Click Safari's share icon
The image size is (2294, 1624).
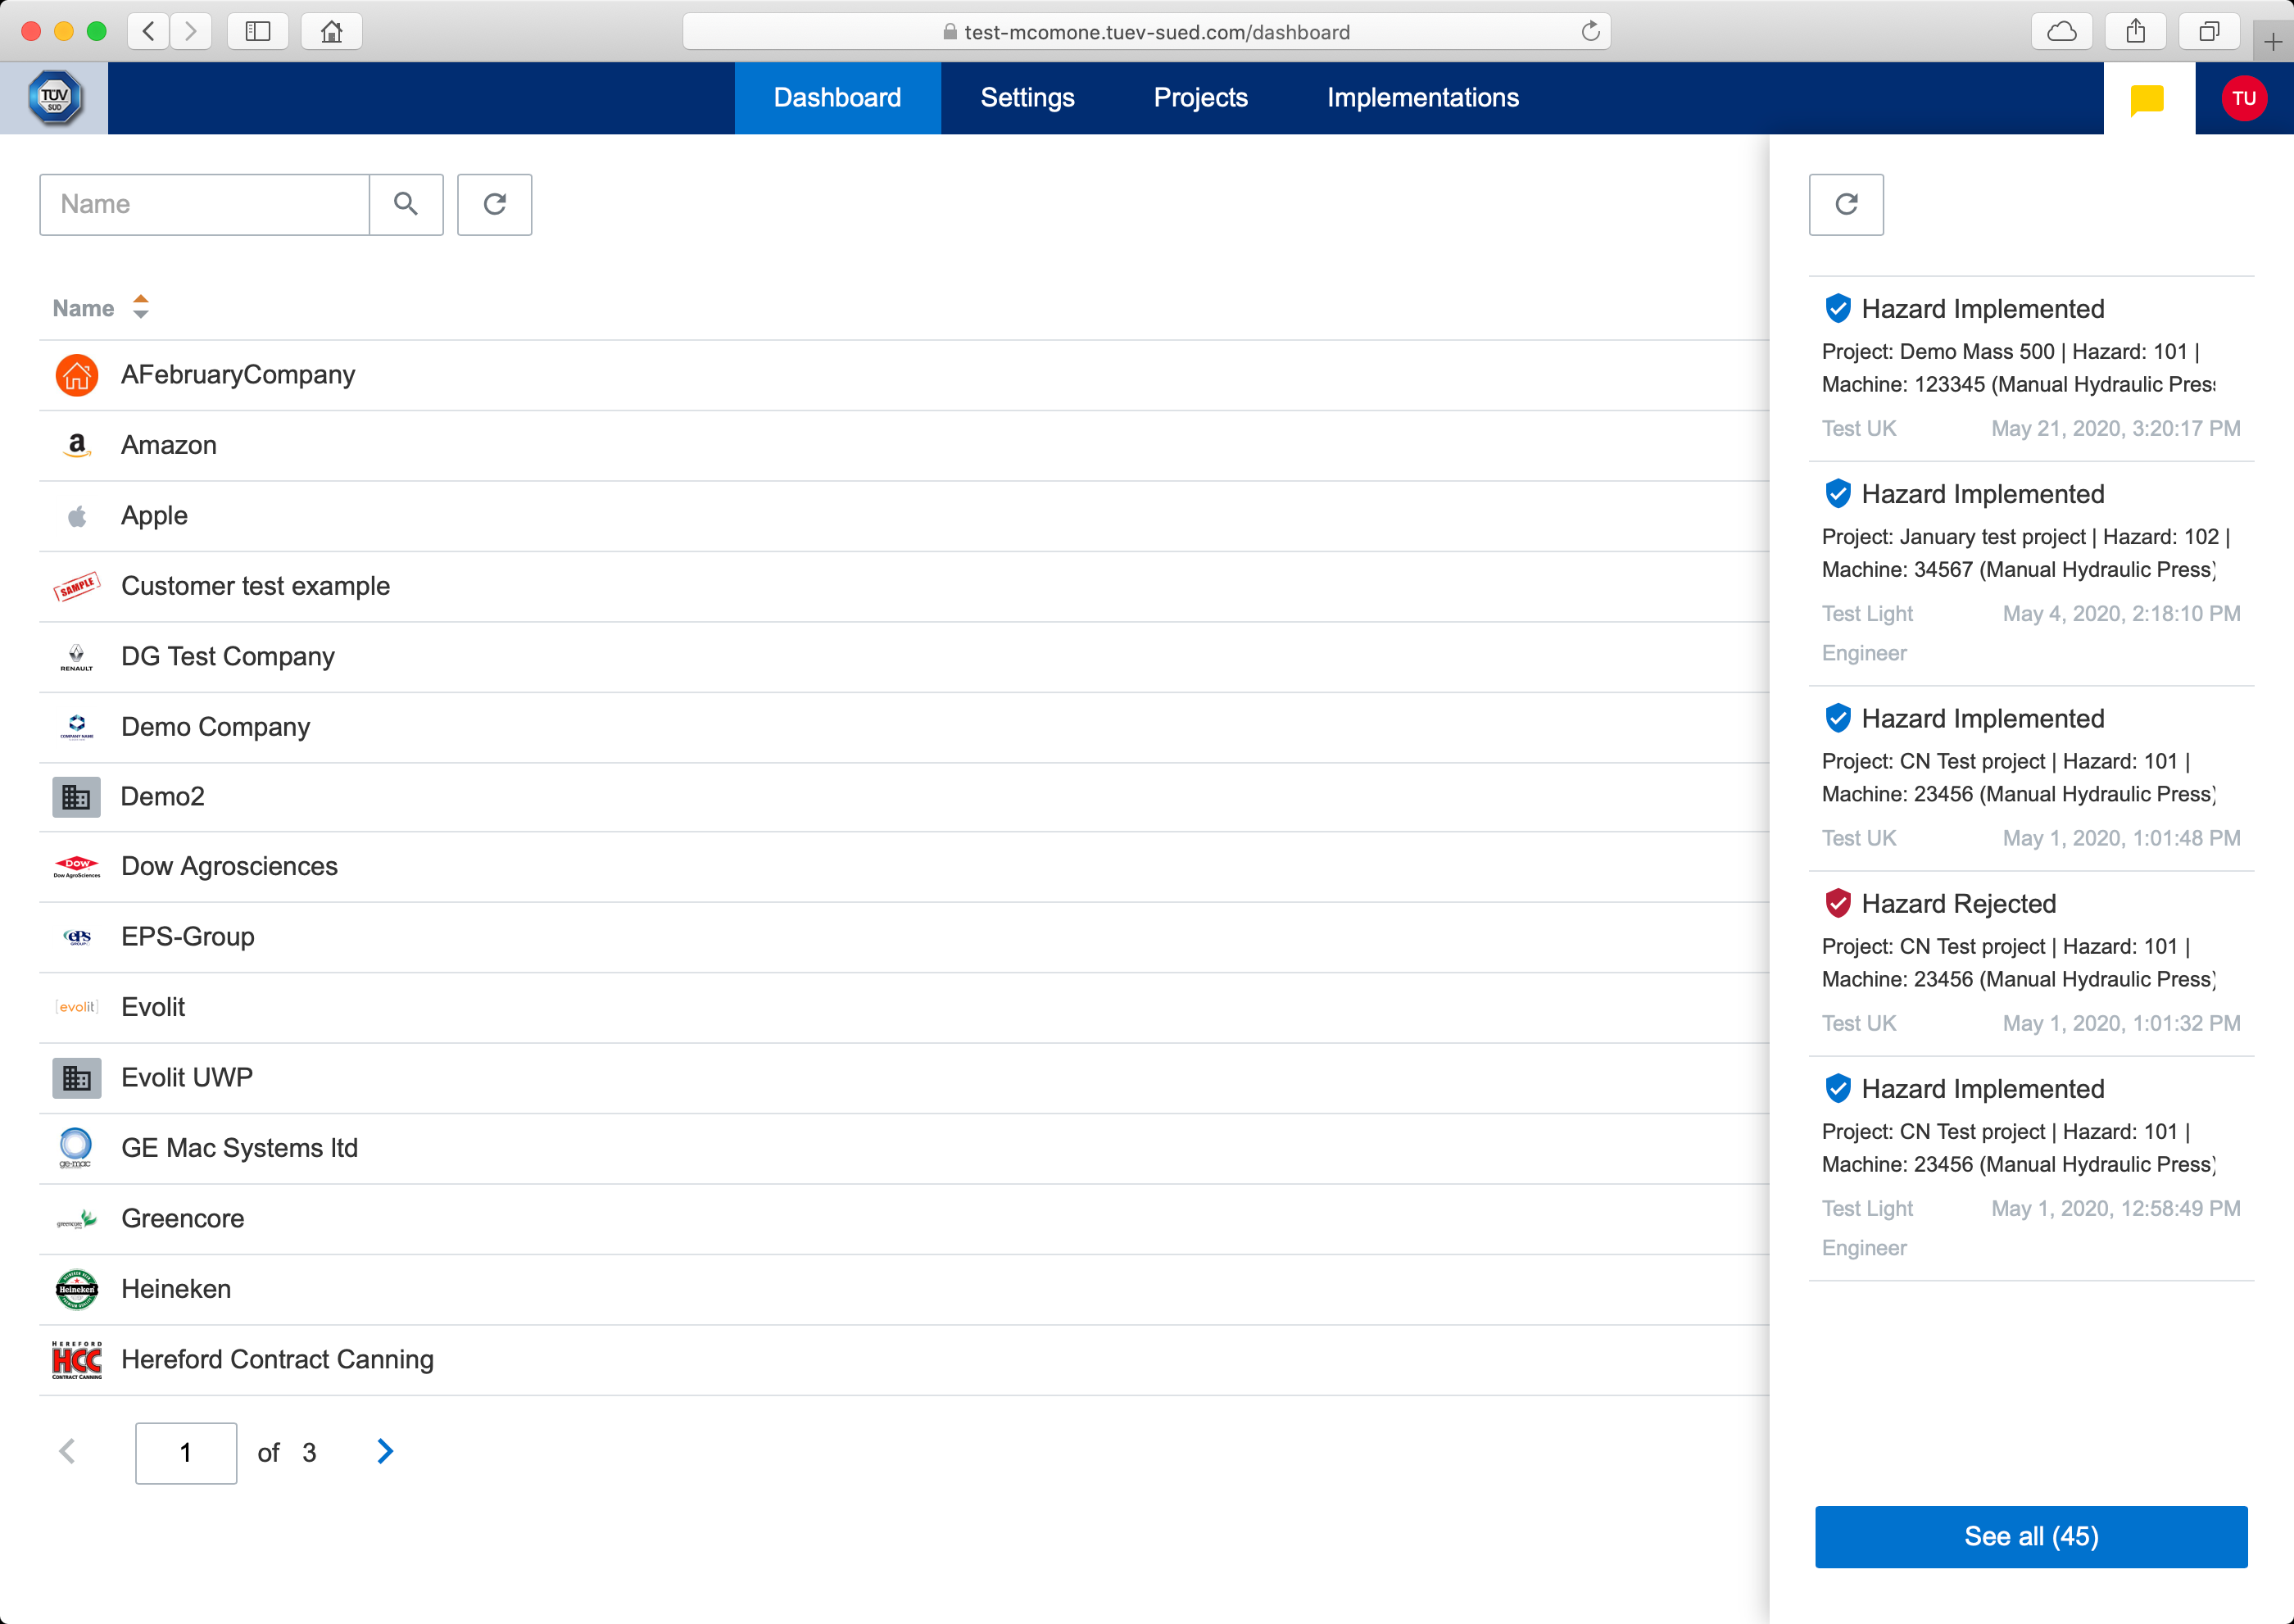pos(2135,31)
